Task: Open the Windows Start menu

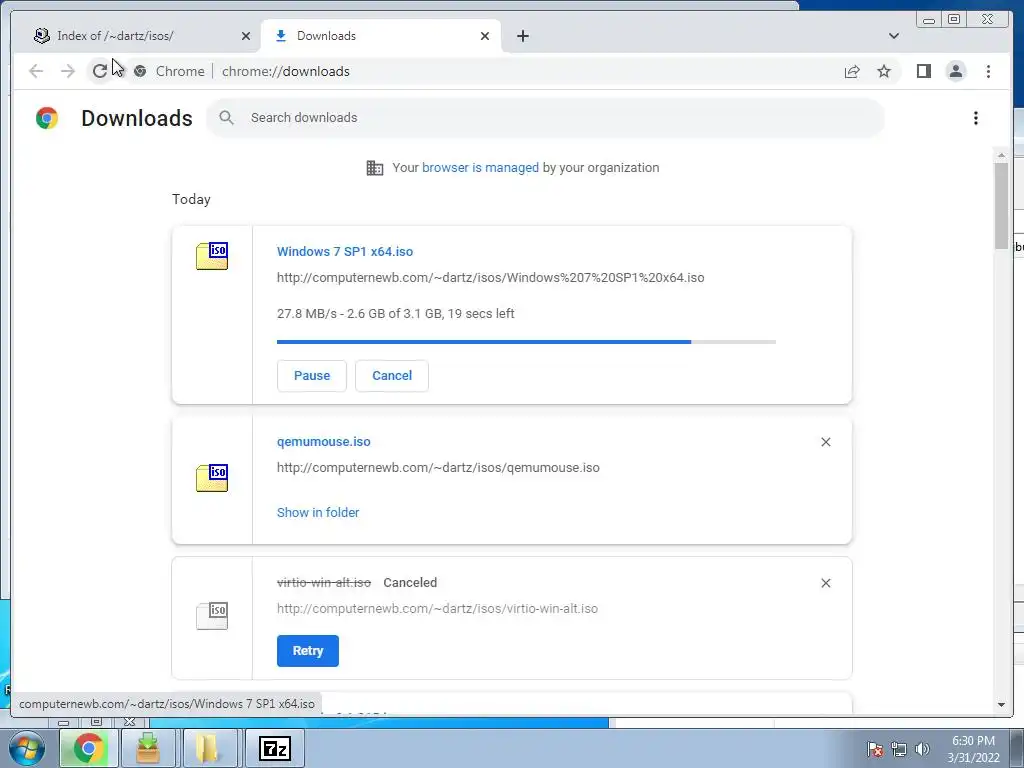Action: [x=26, y=748]
